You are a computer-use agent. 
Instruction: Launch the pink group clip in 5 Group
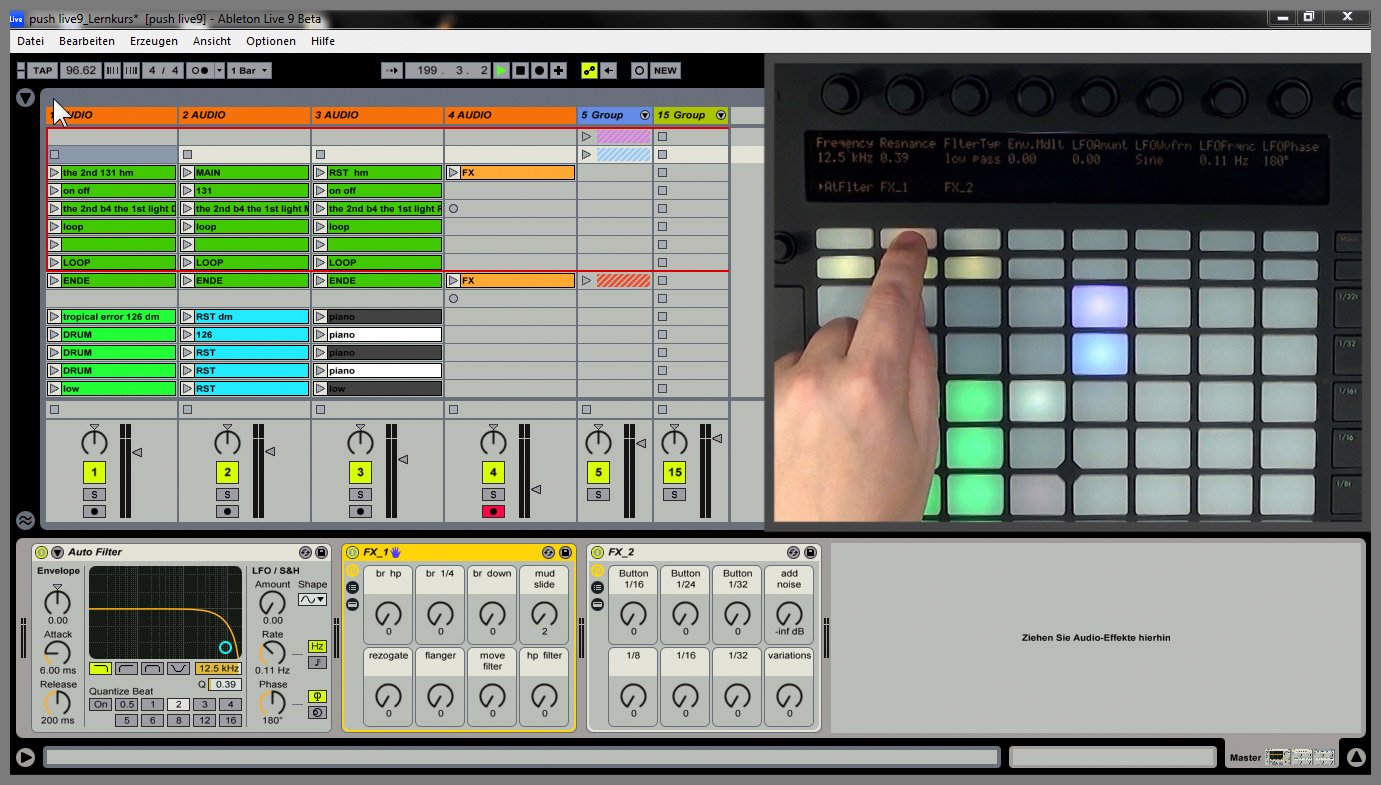586,137
